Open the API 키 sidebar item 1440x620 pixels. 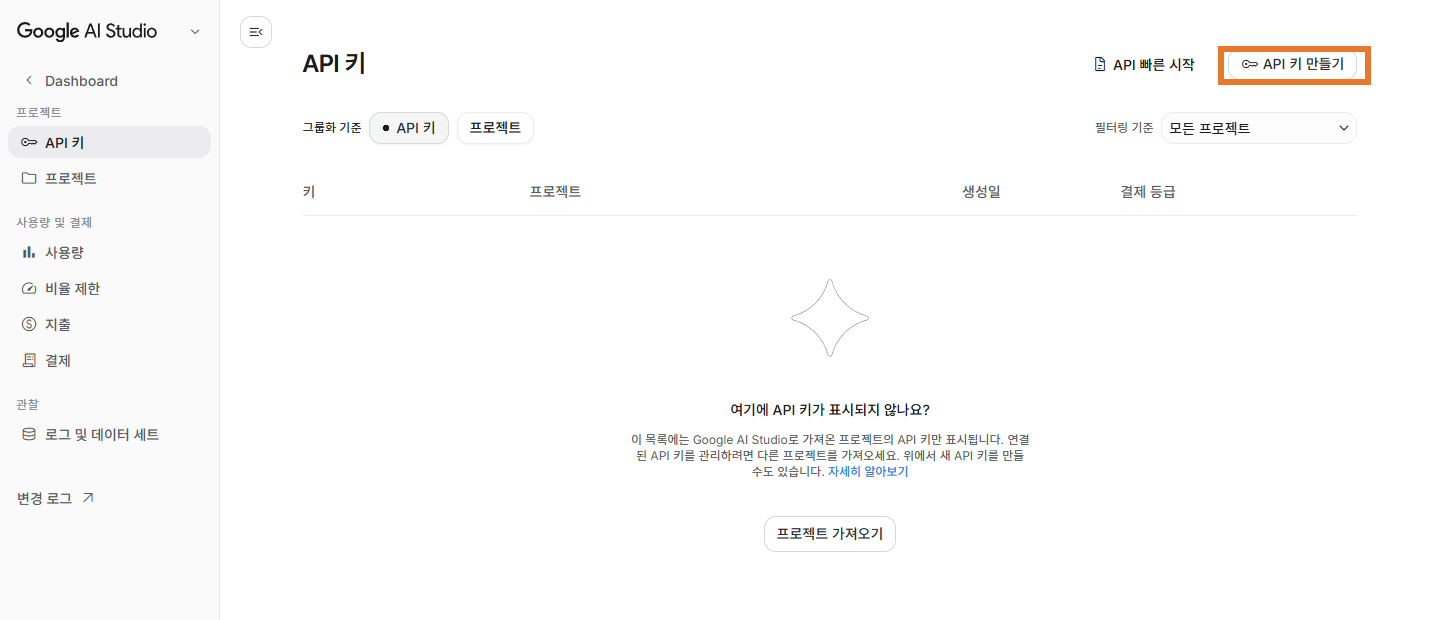coord(110,142)
